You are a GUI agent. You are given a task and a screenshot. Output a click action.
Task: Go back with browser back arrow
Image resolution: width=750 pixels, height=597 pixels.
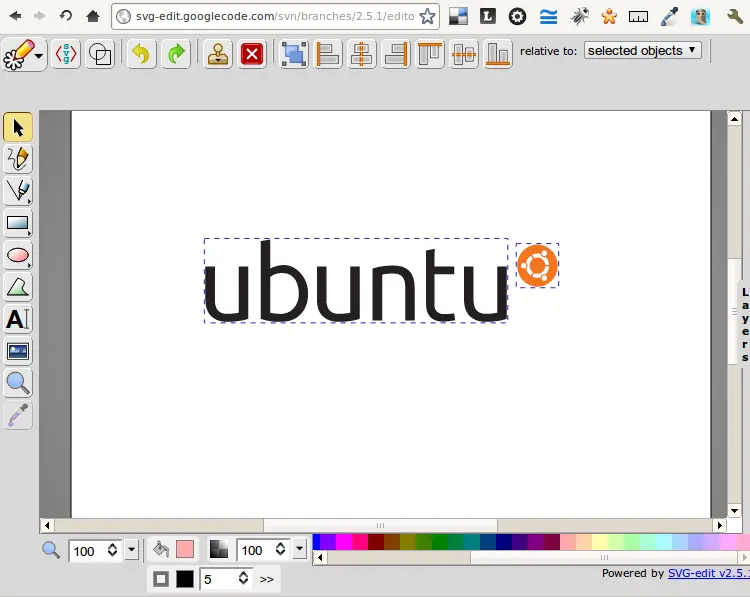click(x=15, y=16)
